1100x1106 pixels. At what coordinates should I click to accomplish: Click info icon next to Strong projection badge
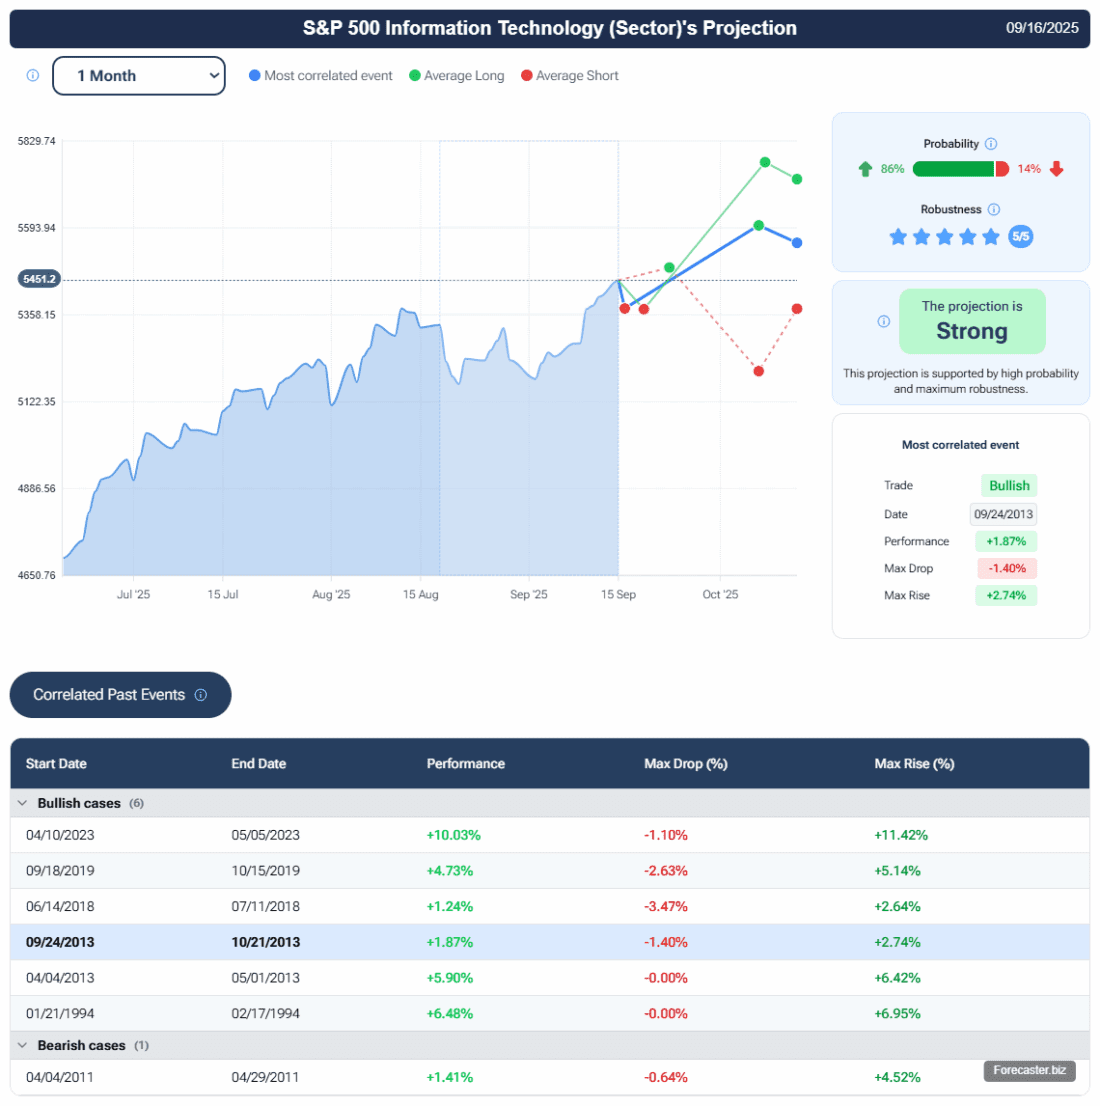883,322
